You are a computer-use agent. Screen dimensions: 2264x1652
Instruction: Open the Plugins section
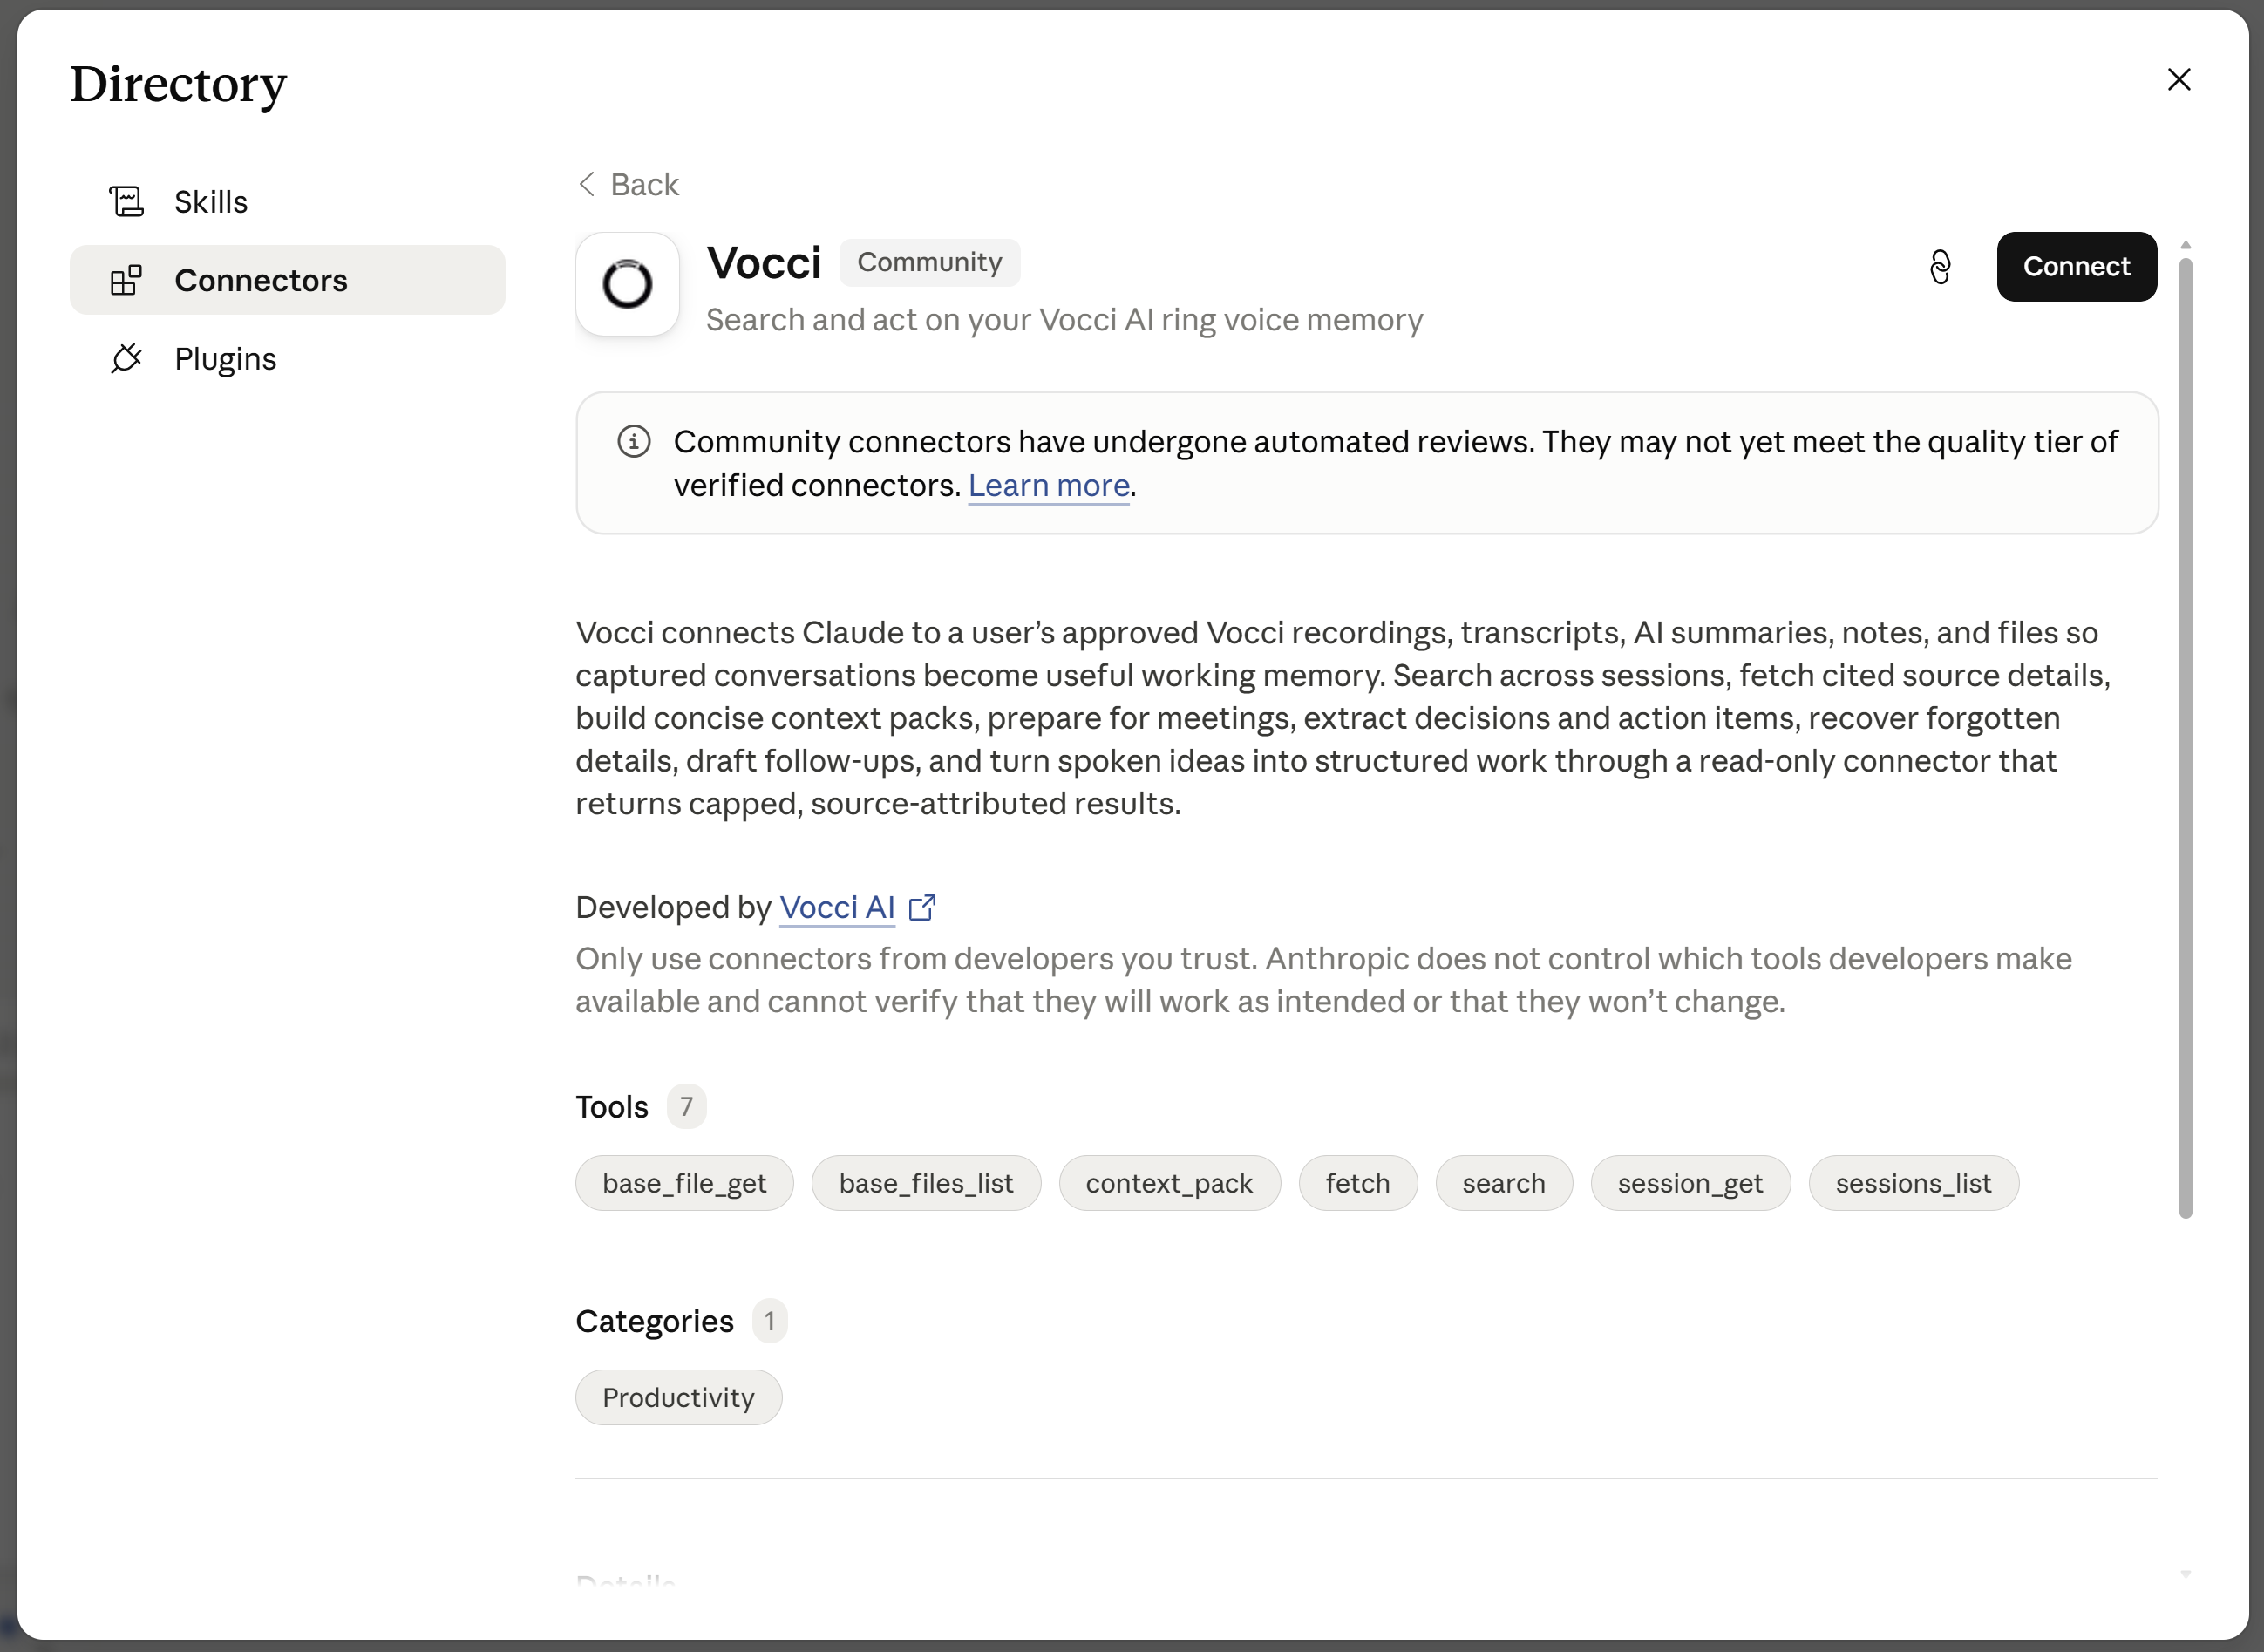(x=287, y=359)
